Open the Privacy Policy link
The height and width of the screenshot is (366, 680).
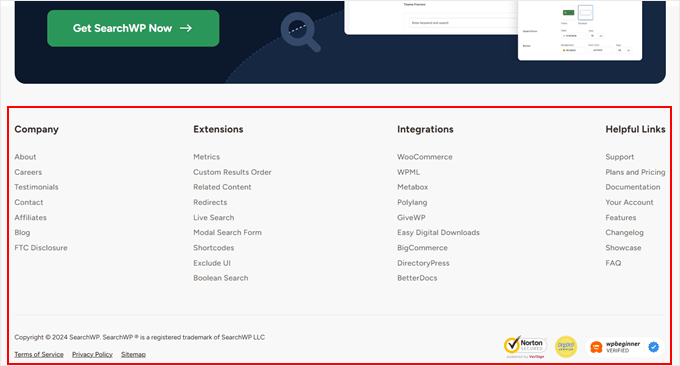[92, 354]
